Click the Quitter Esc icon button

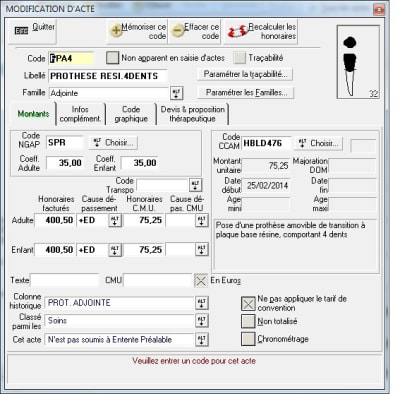[21, 31]
